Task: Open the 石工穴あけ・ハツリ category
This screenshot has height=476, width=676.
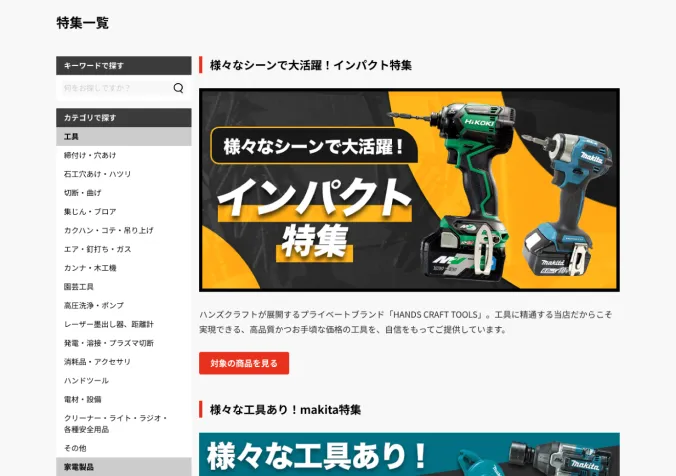Action: 97,174
